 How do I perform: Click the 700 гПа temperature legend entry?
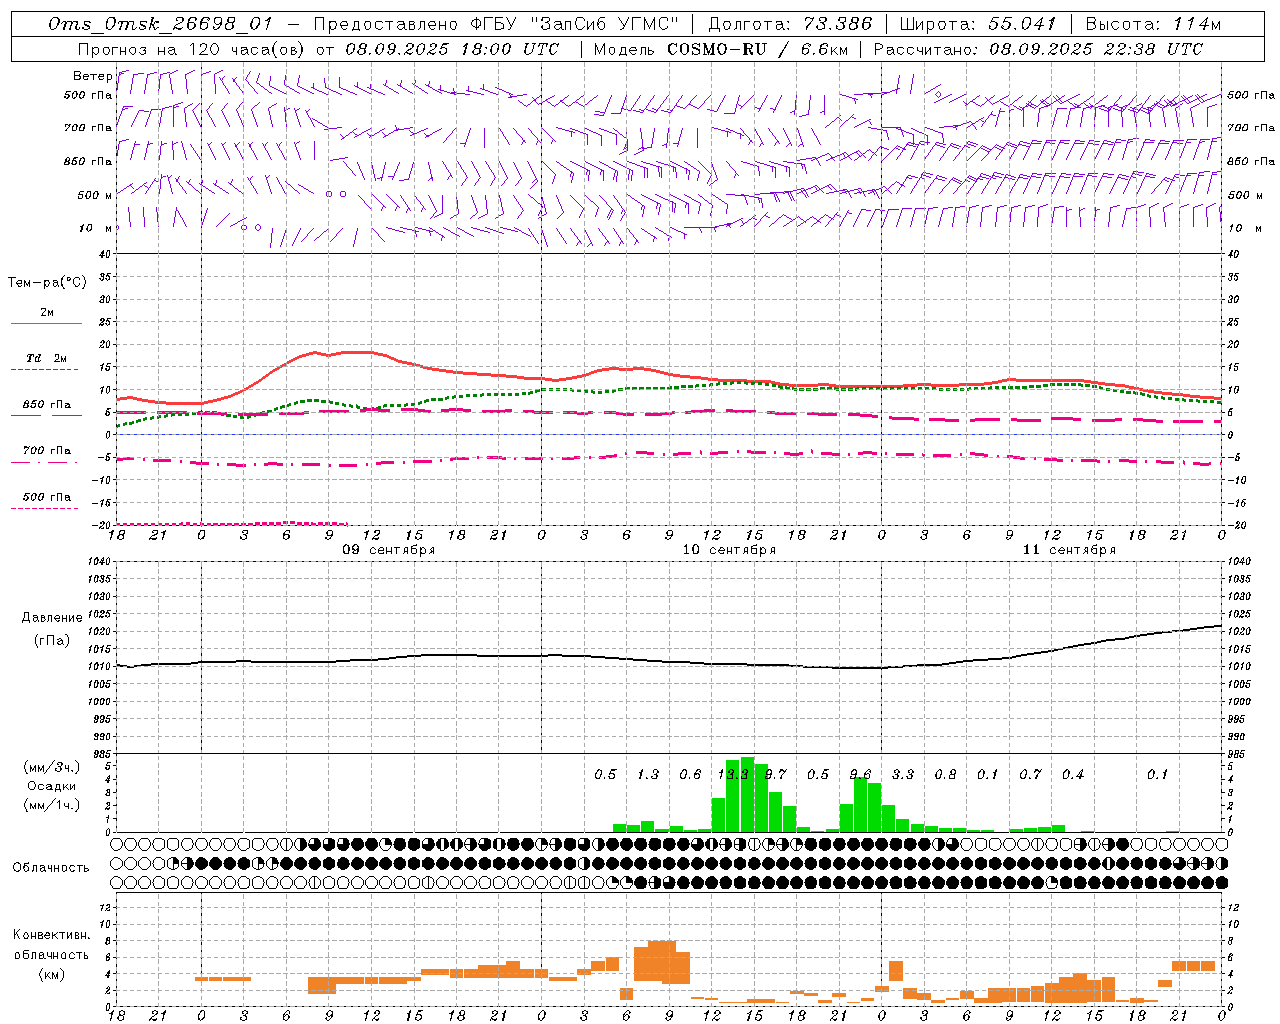46,451
